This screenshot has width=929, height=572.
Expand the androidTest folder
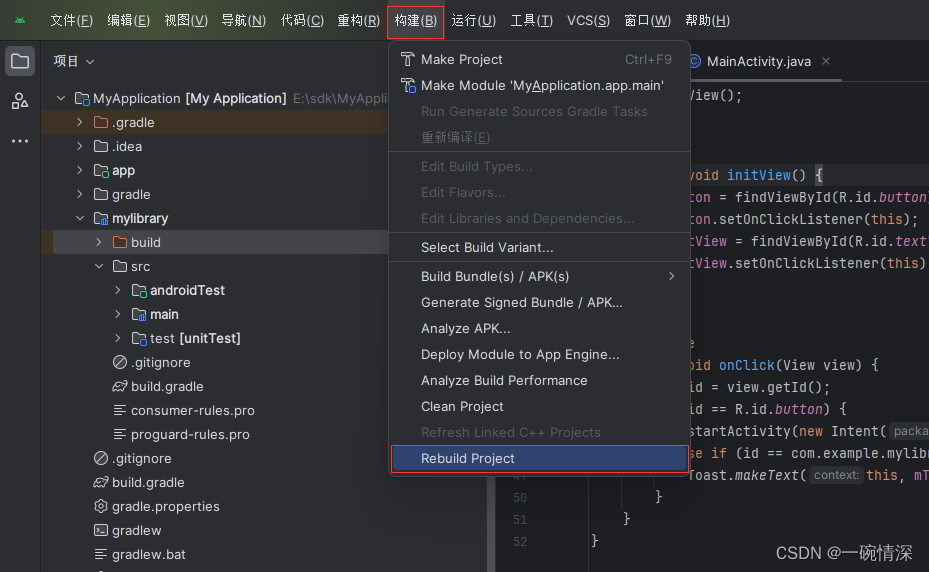(x=118, y=290)
